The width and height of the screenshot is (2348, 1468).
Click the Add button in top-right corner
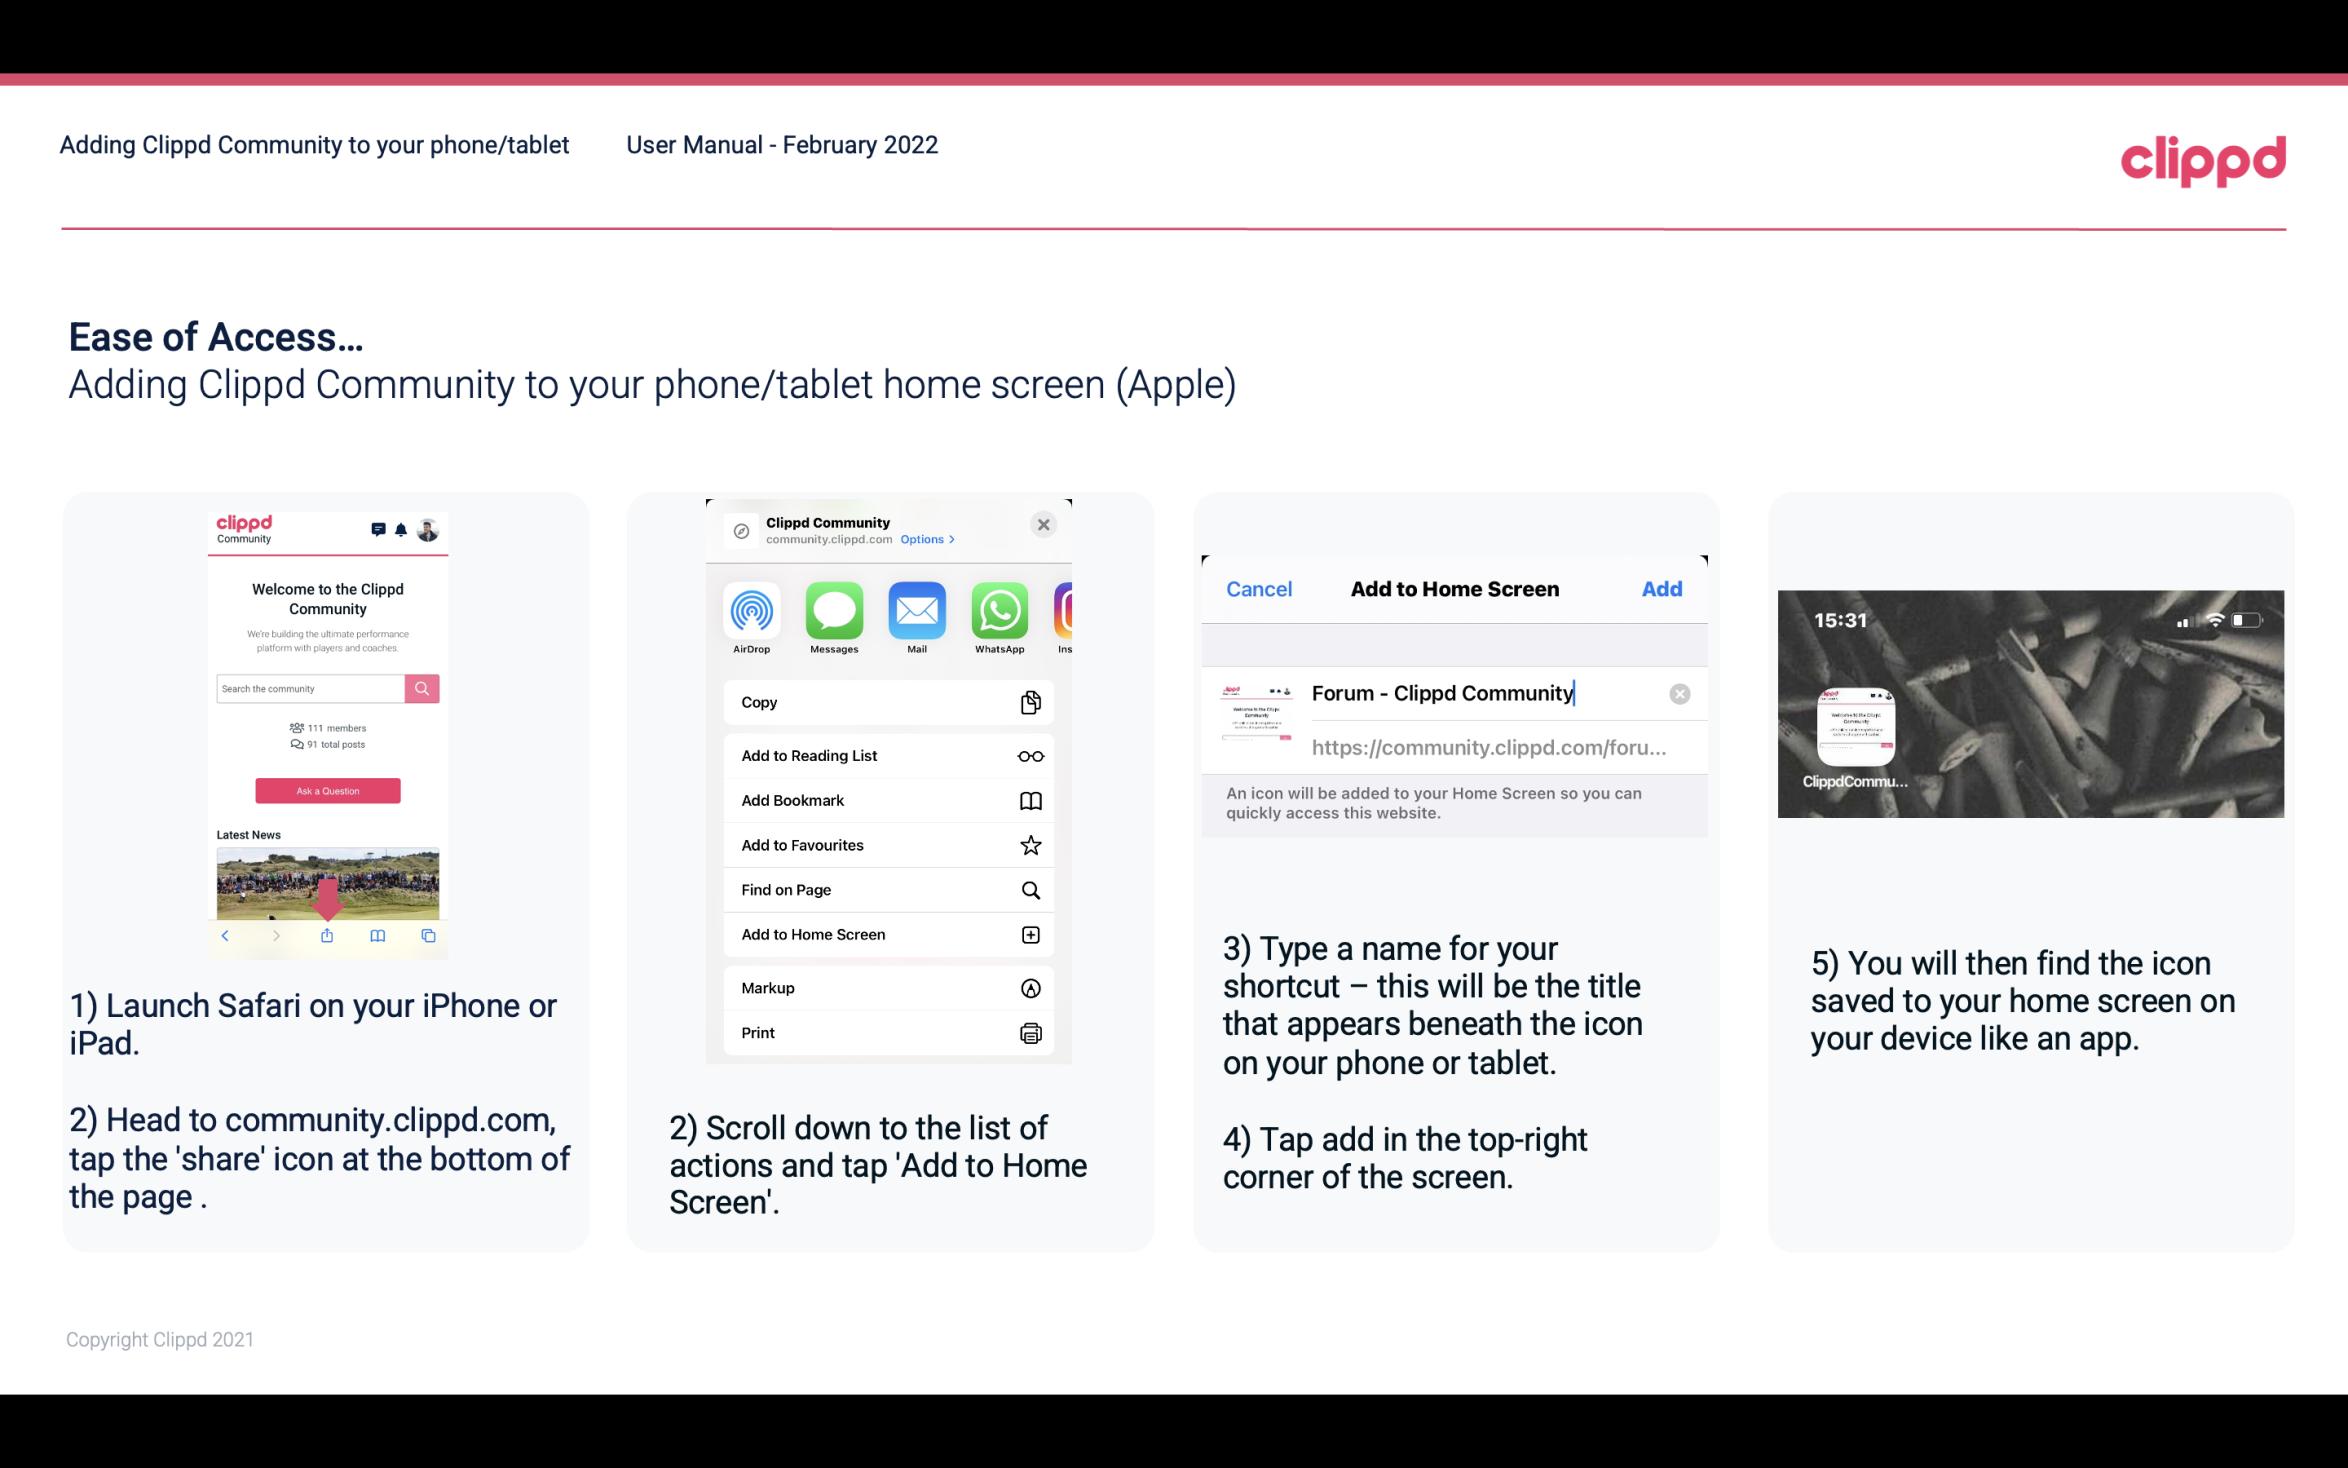coord(1662,587)
